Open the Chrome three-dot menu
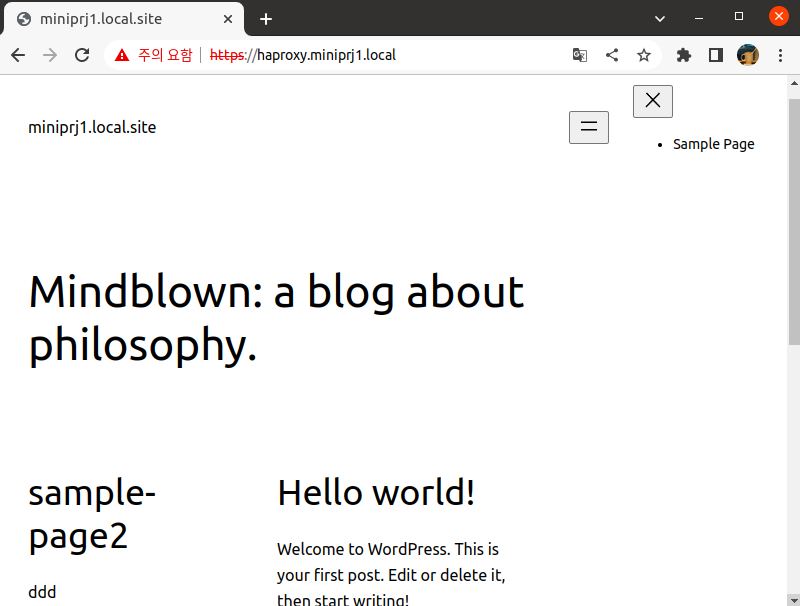This screenshot has width=800, height=606. [780, 55]
